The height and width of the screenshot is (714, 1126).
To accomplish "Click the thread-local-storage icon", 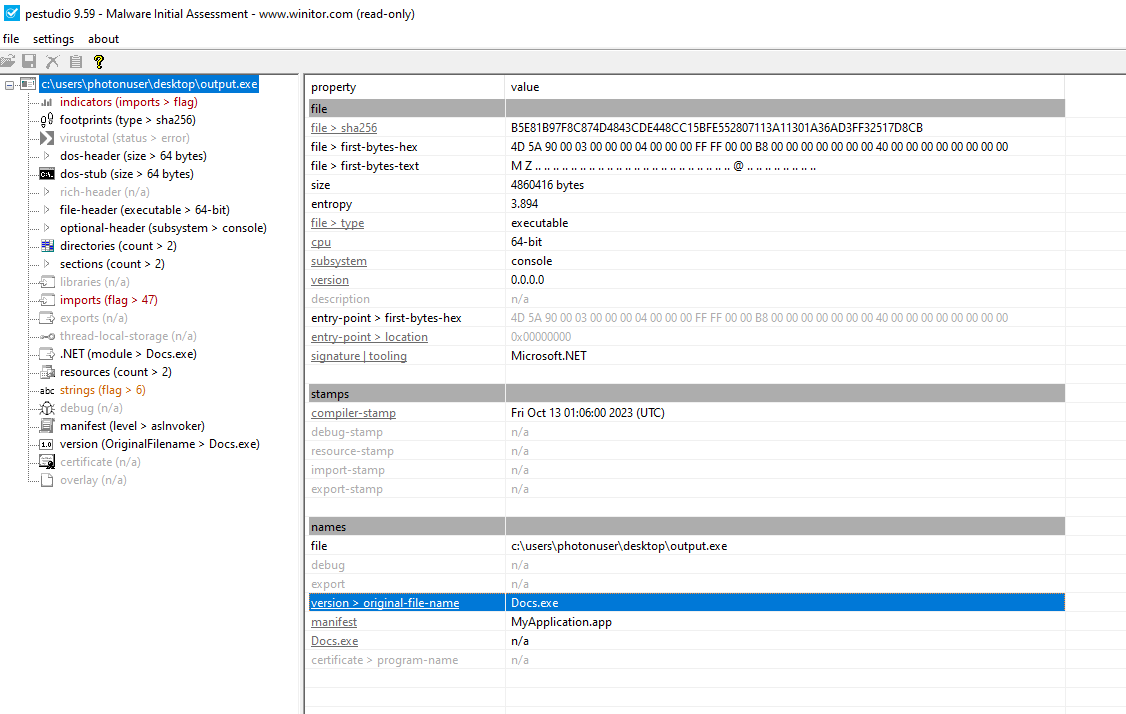I will click(47, 336).
